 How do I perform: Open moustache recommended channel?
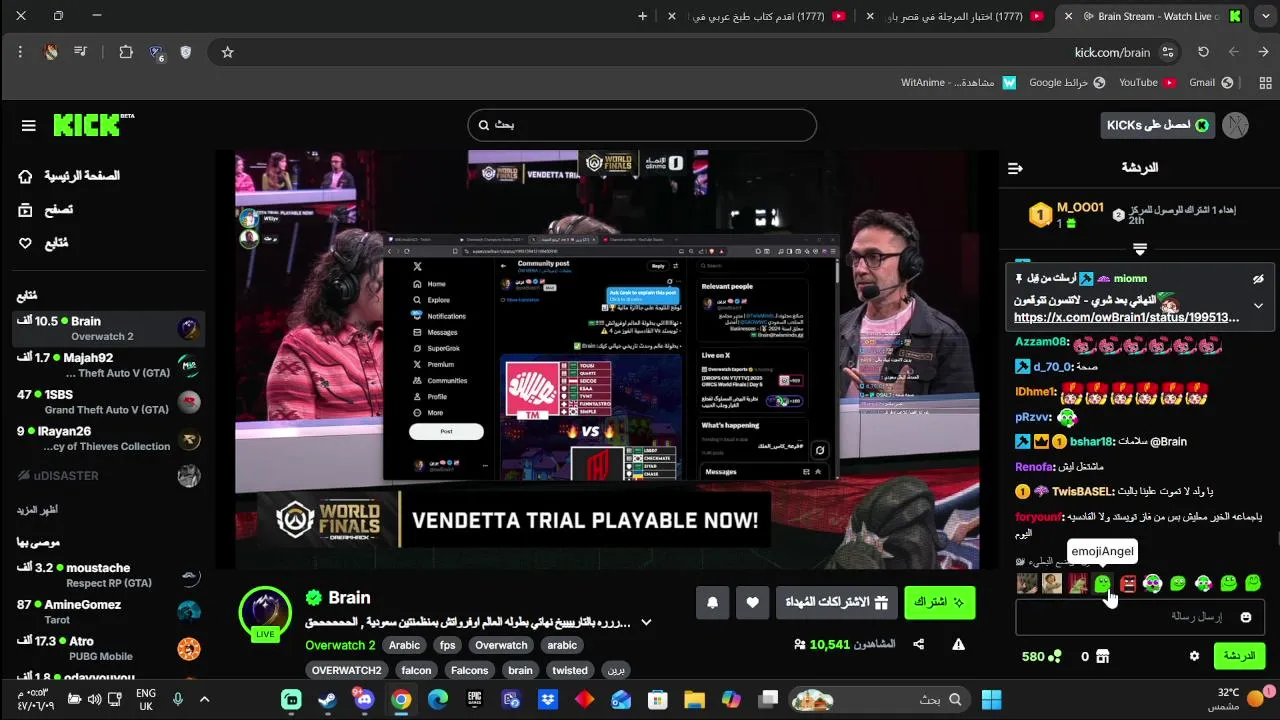[108, 575]
